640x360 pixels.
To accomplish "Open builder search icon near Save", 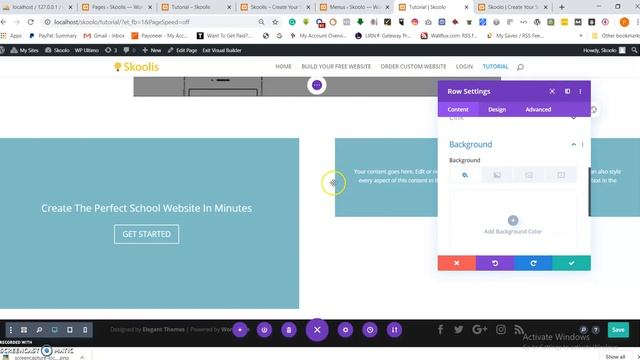I will click(x=583, y=330).
